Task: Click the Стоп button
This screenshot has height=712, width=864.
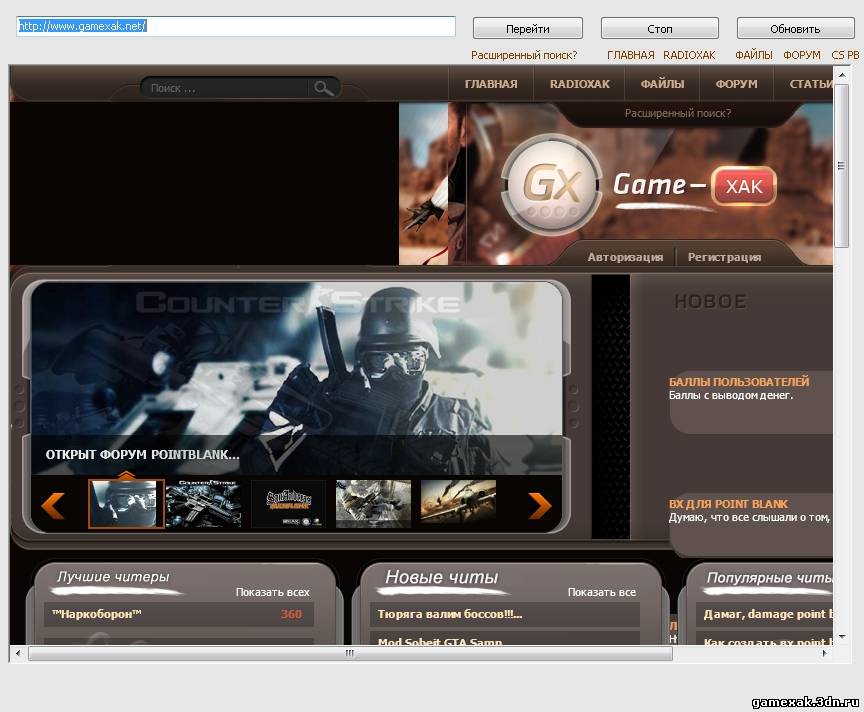Action: click(x=660, y=29)
